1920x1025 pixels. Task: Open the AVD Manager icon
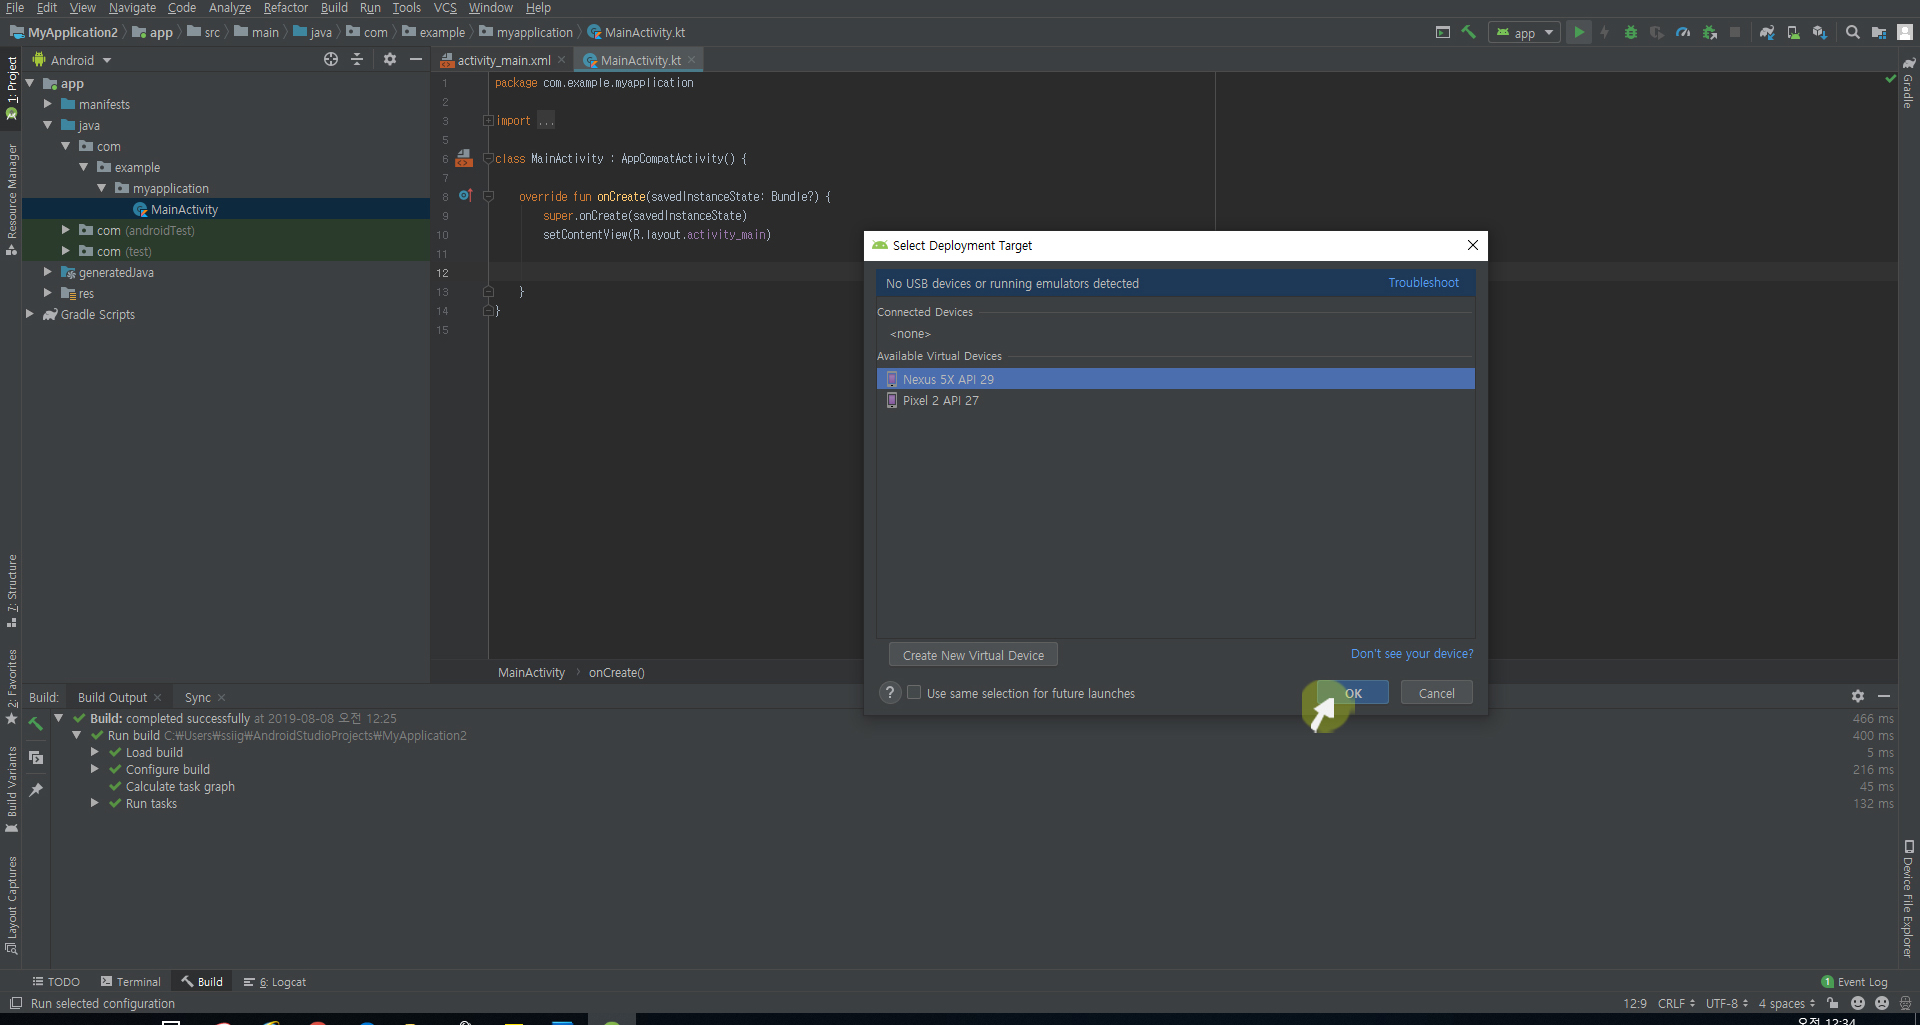[x=1793, y=32]
